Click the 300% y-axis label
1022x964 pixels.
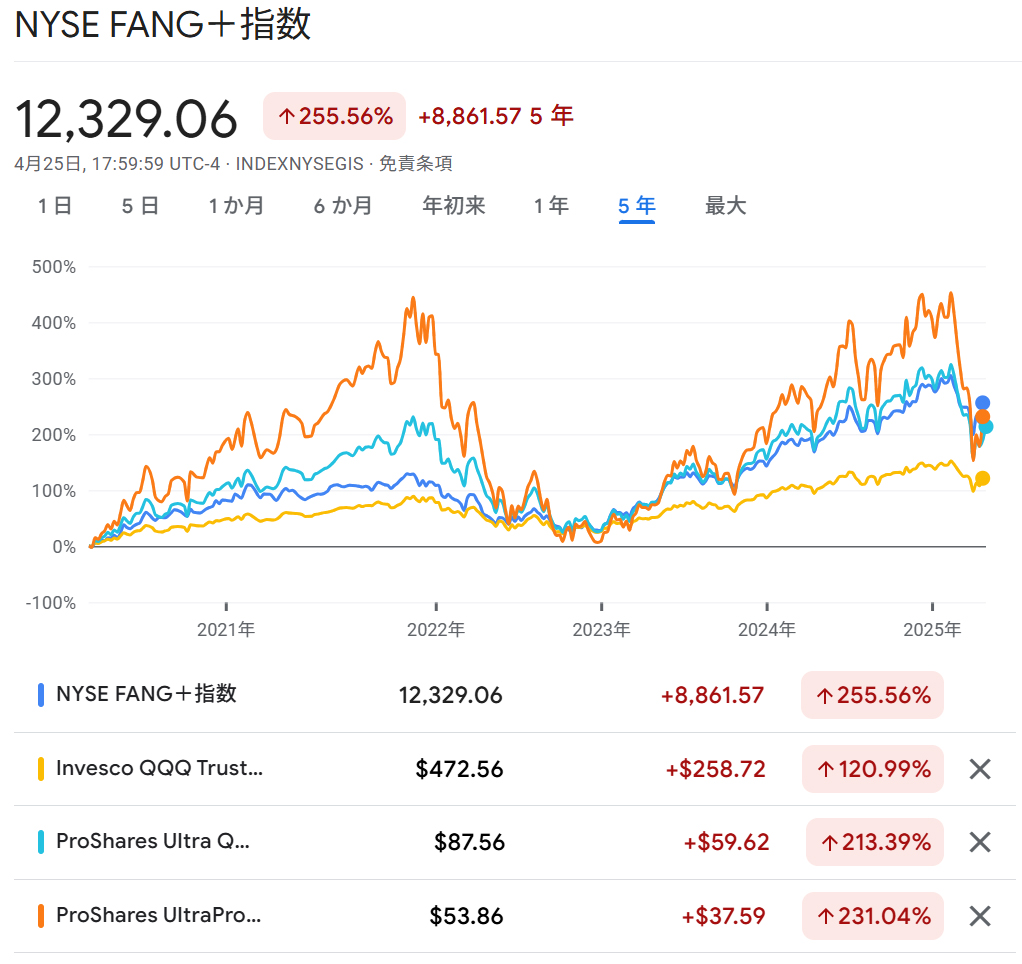coord(54,379)
